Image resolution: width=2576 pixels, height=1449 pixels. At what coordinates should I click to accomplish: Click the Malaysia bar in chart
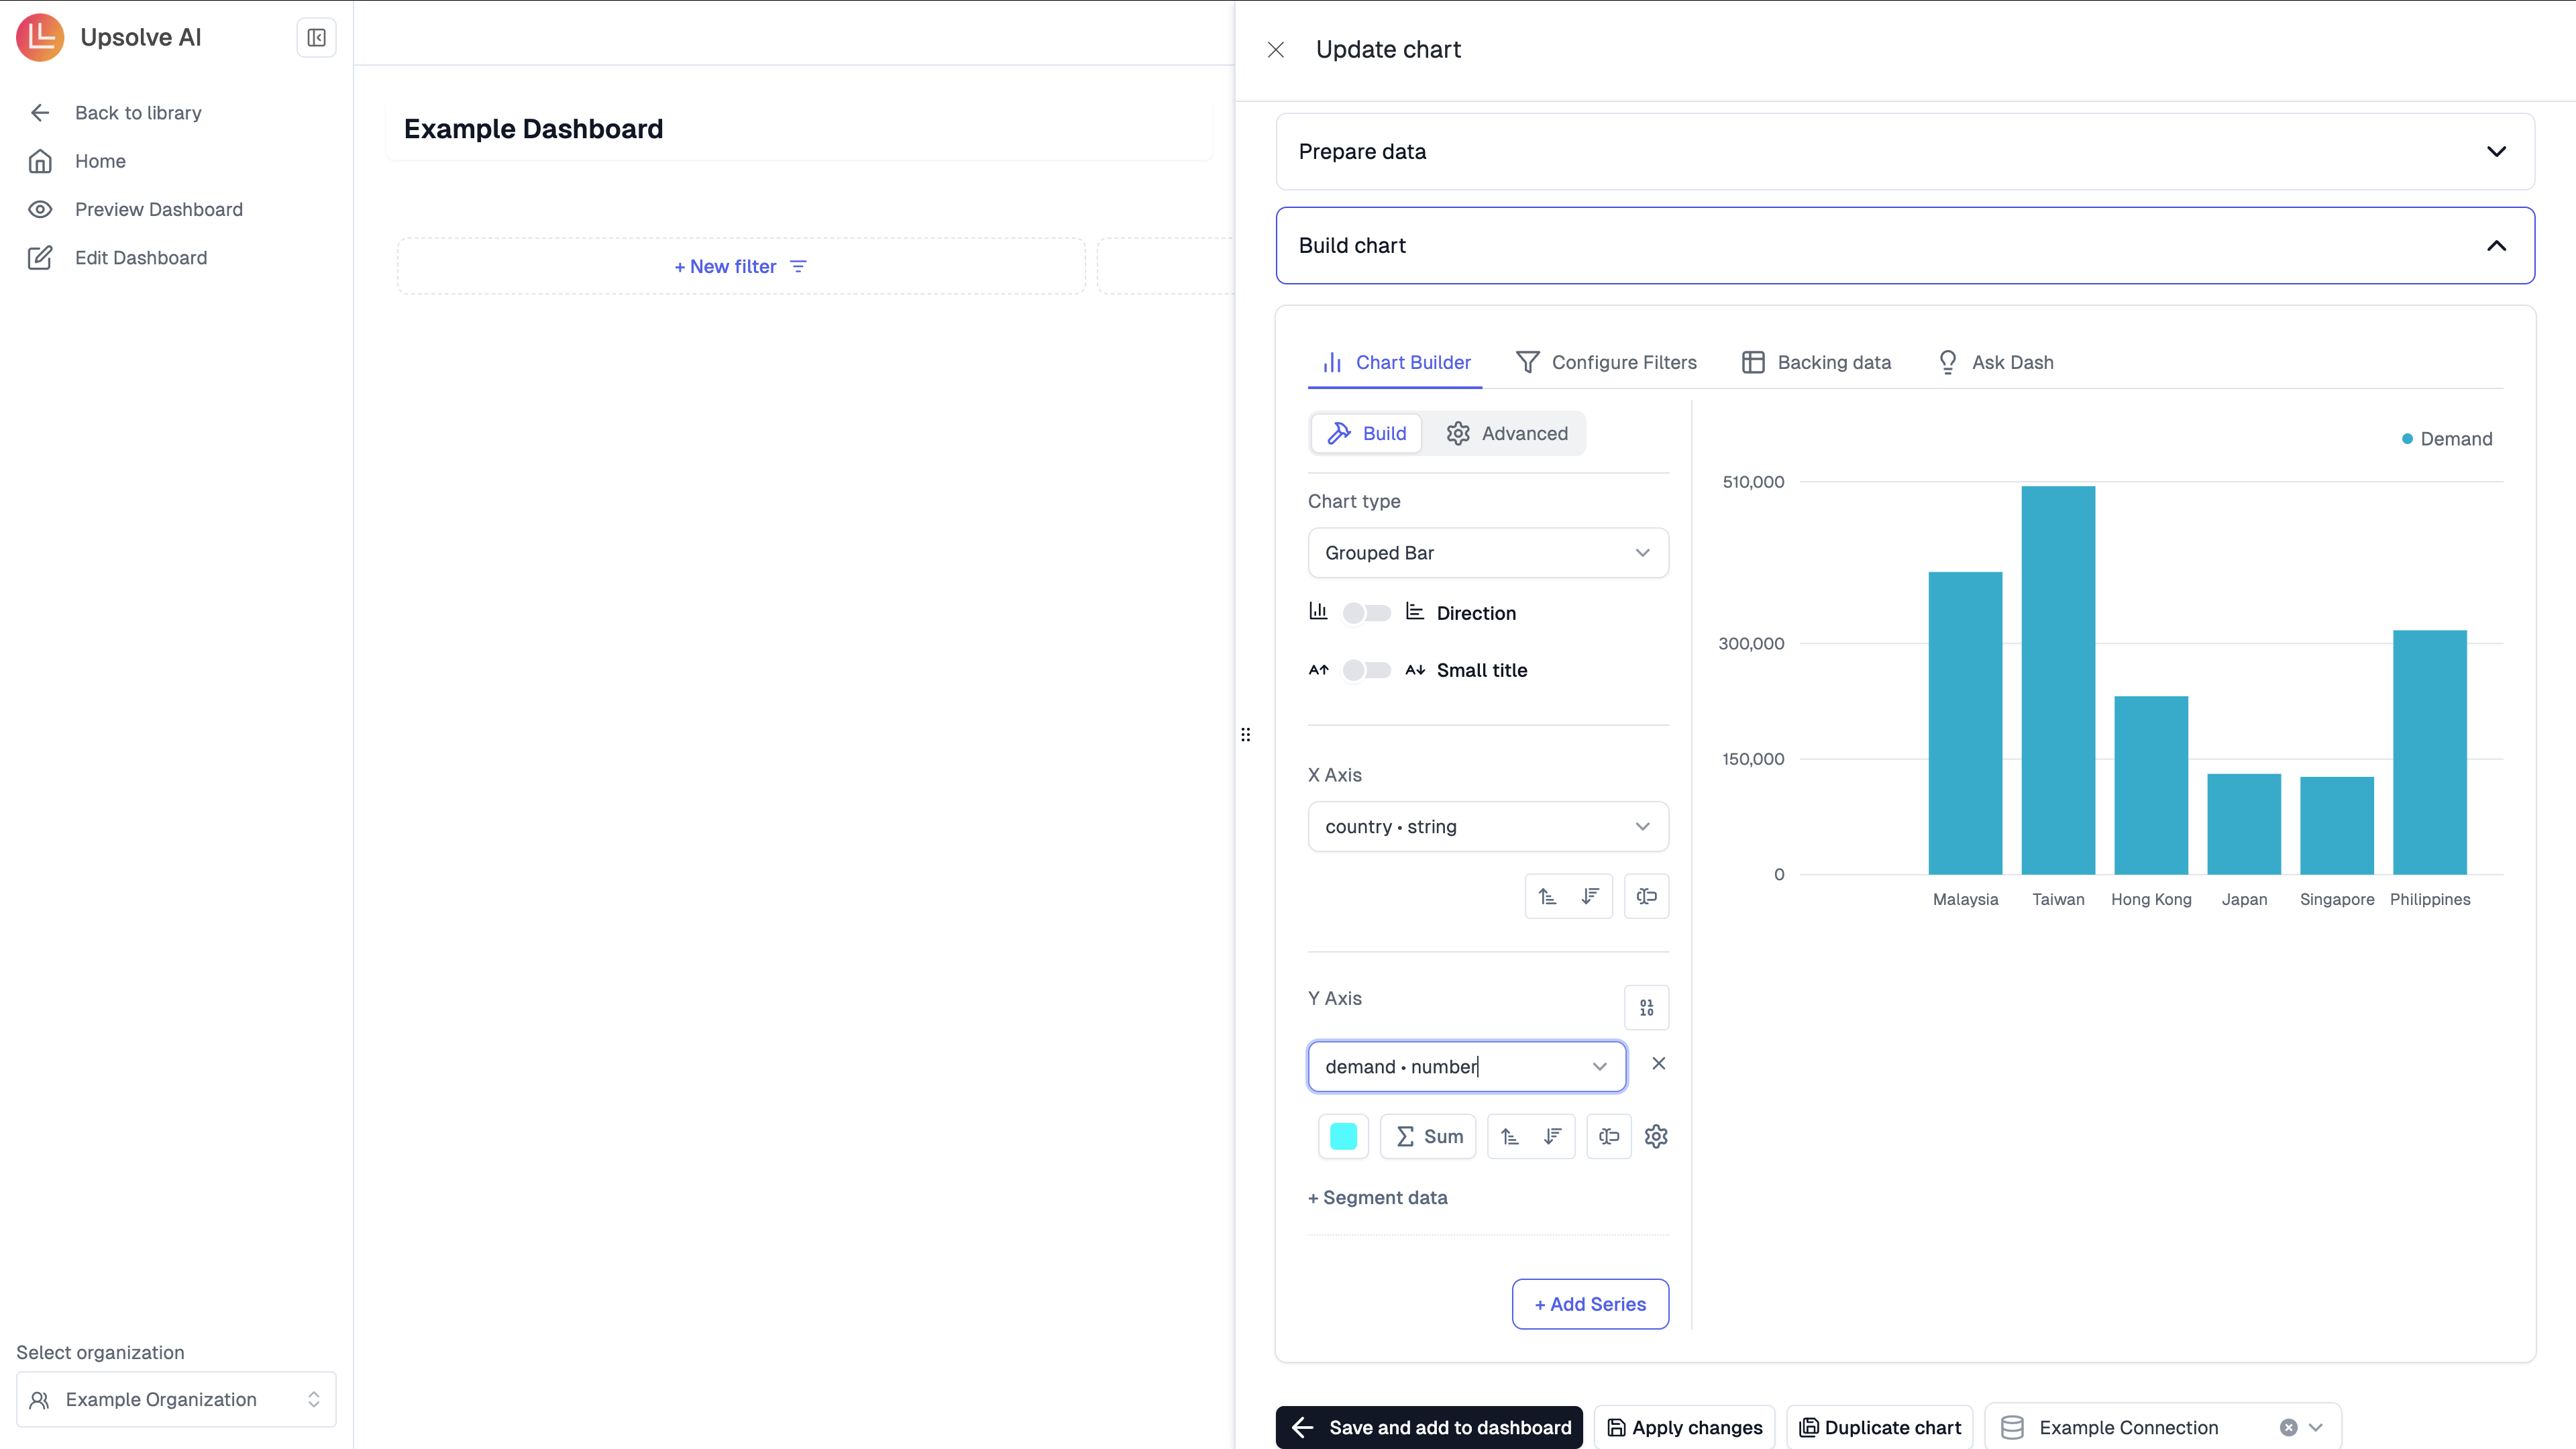coord(1965,723)
